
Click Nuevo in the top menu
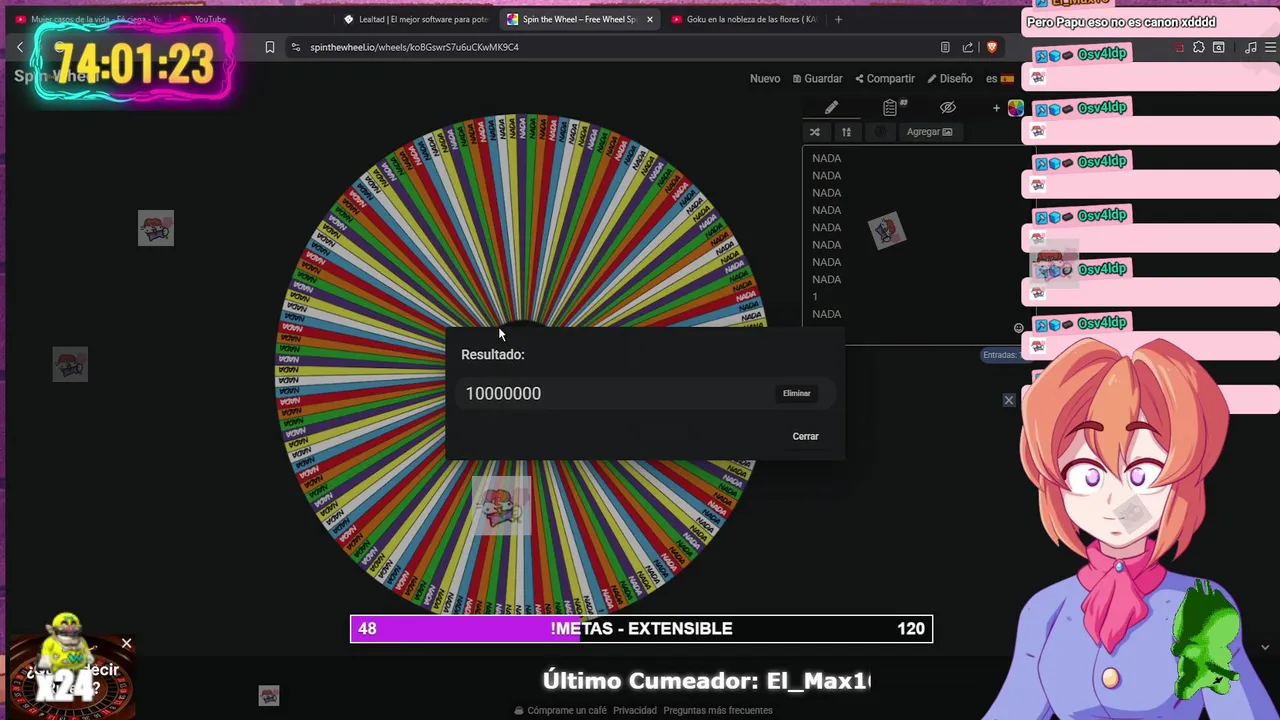pos(765,78)
